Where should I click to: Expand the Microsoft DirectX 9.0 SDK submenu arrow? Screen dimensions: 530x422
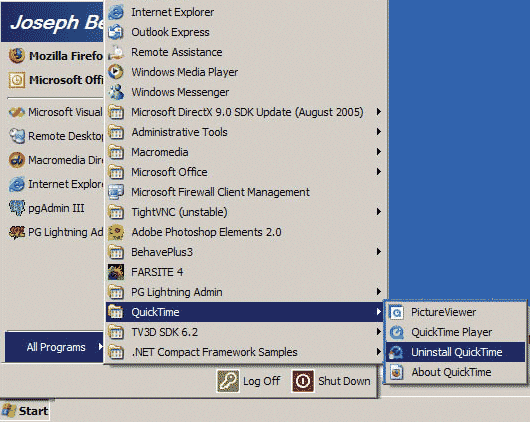(x=379, y=112)
